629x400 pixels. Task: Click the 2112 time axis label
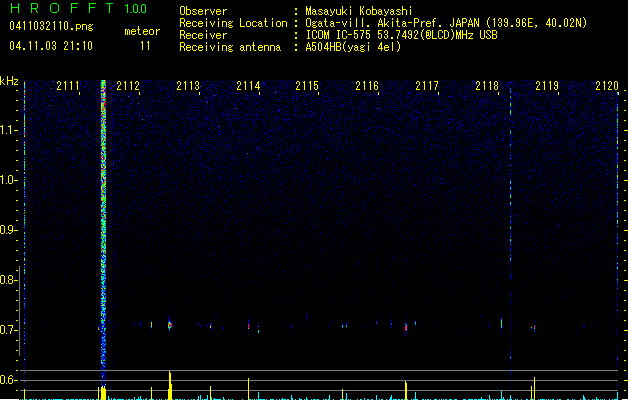click(128, 86)
